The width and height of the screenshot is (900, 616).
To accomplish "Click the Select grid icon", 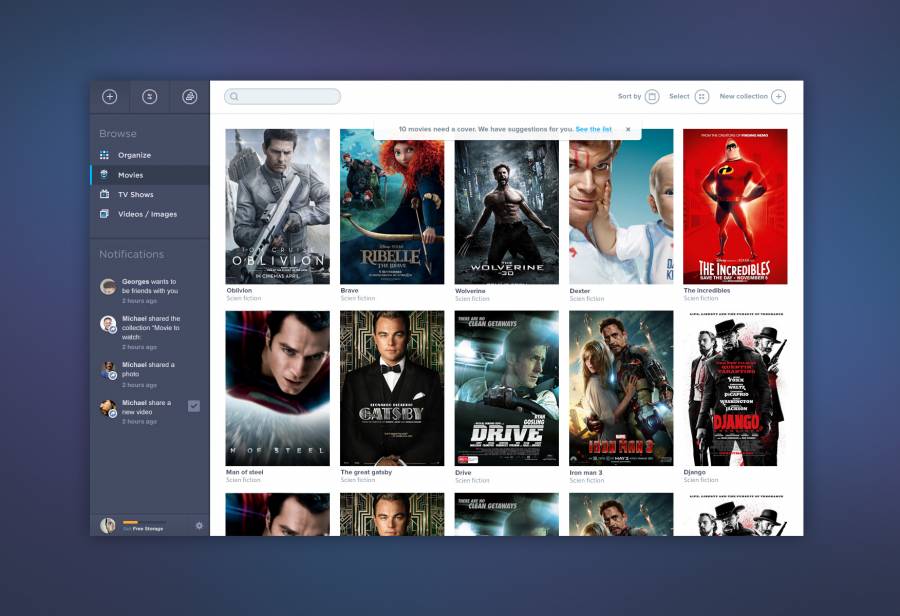I will point(702,97).
